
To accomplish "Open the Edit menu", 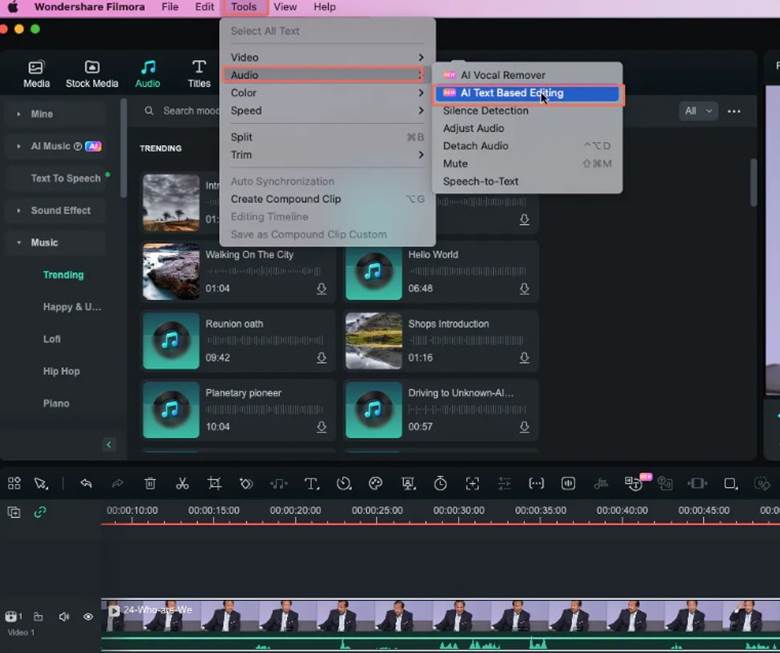I will click(x=204, y=7).
